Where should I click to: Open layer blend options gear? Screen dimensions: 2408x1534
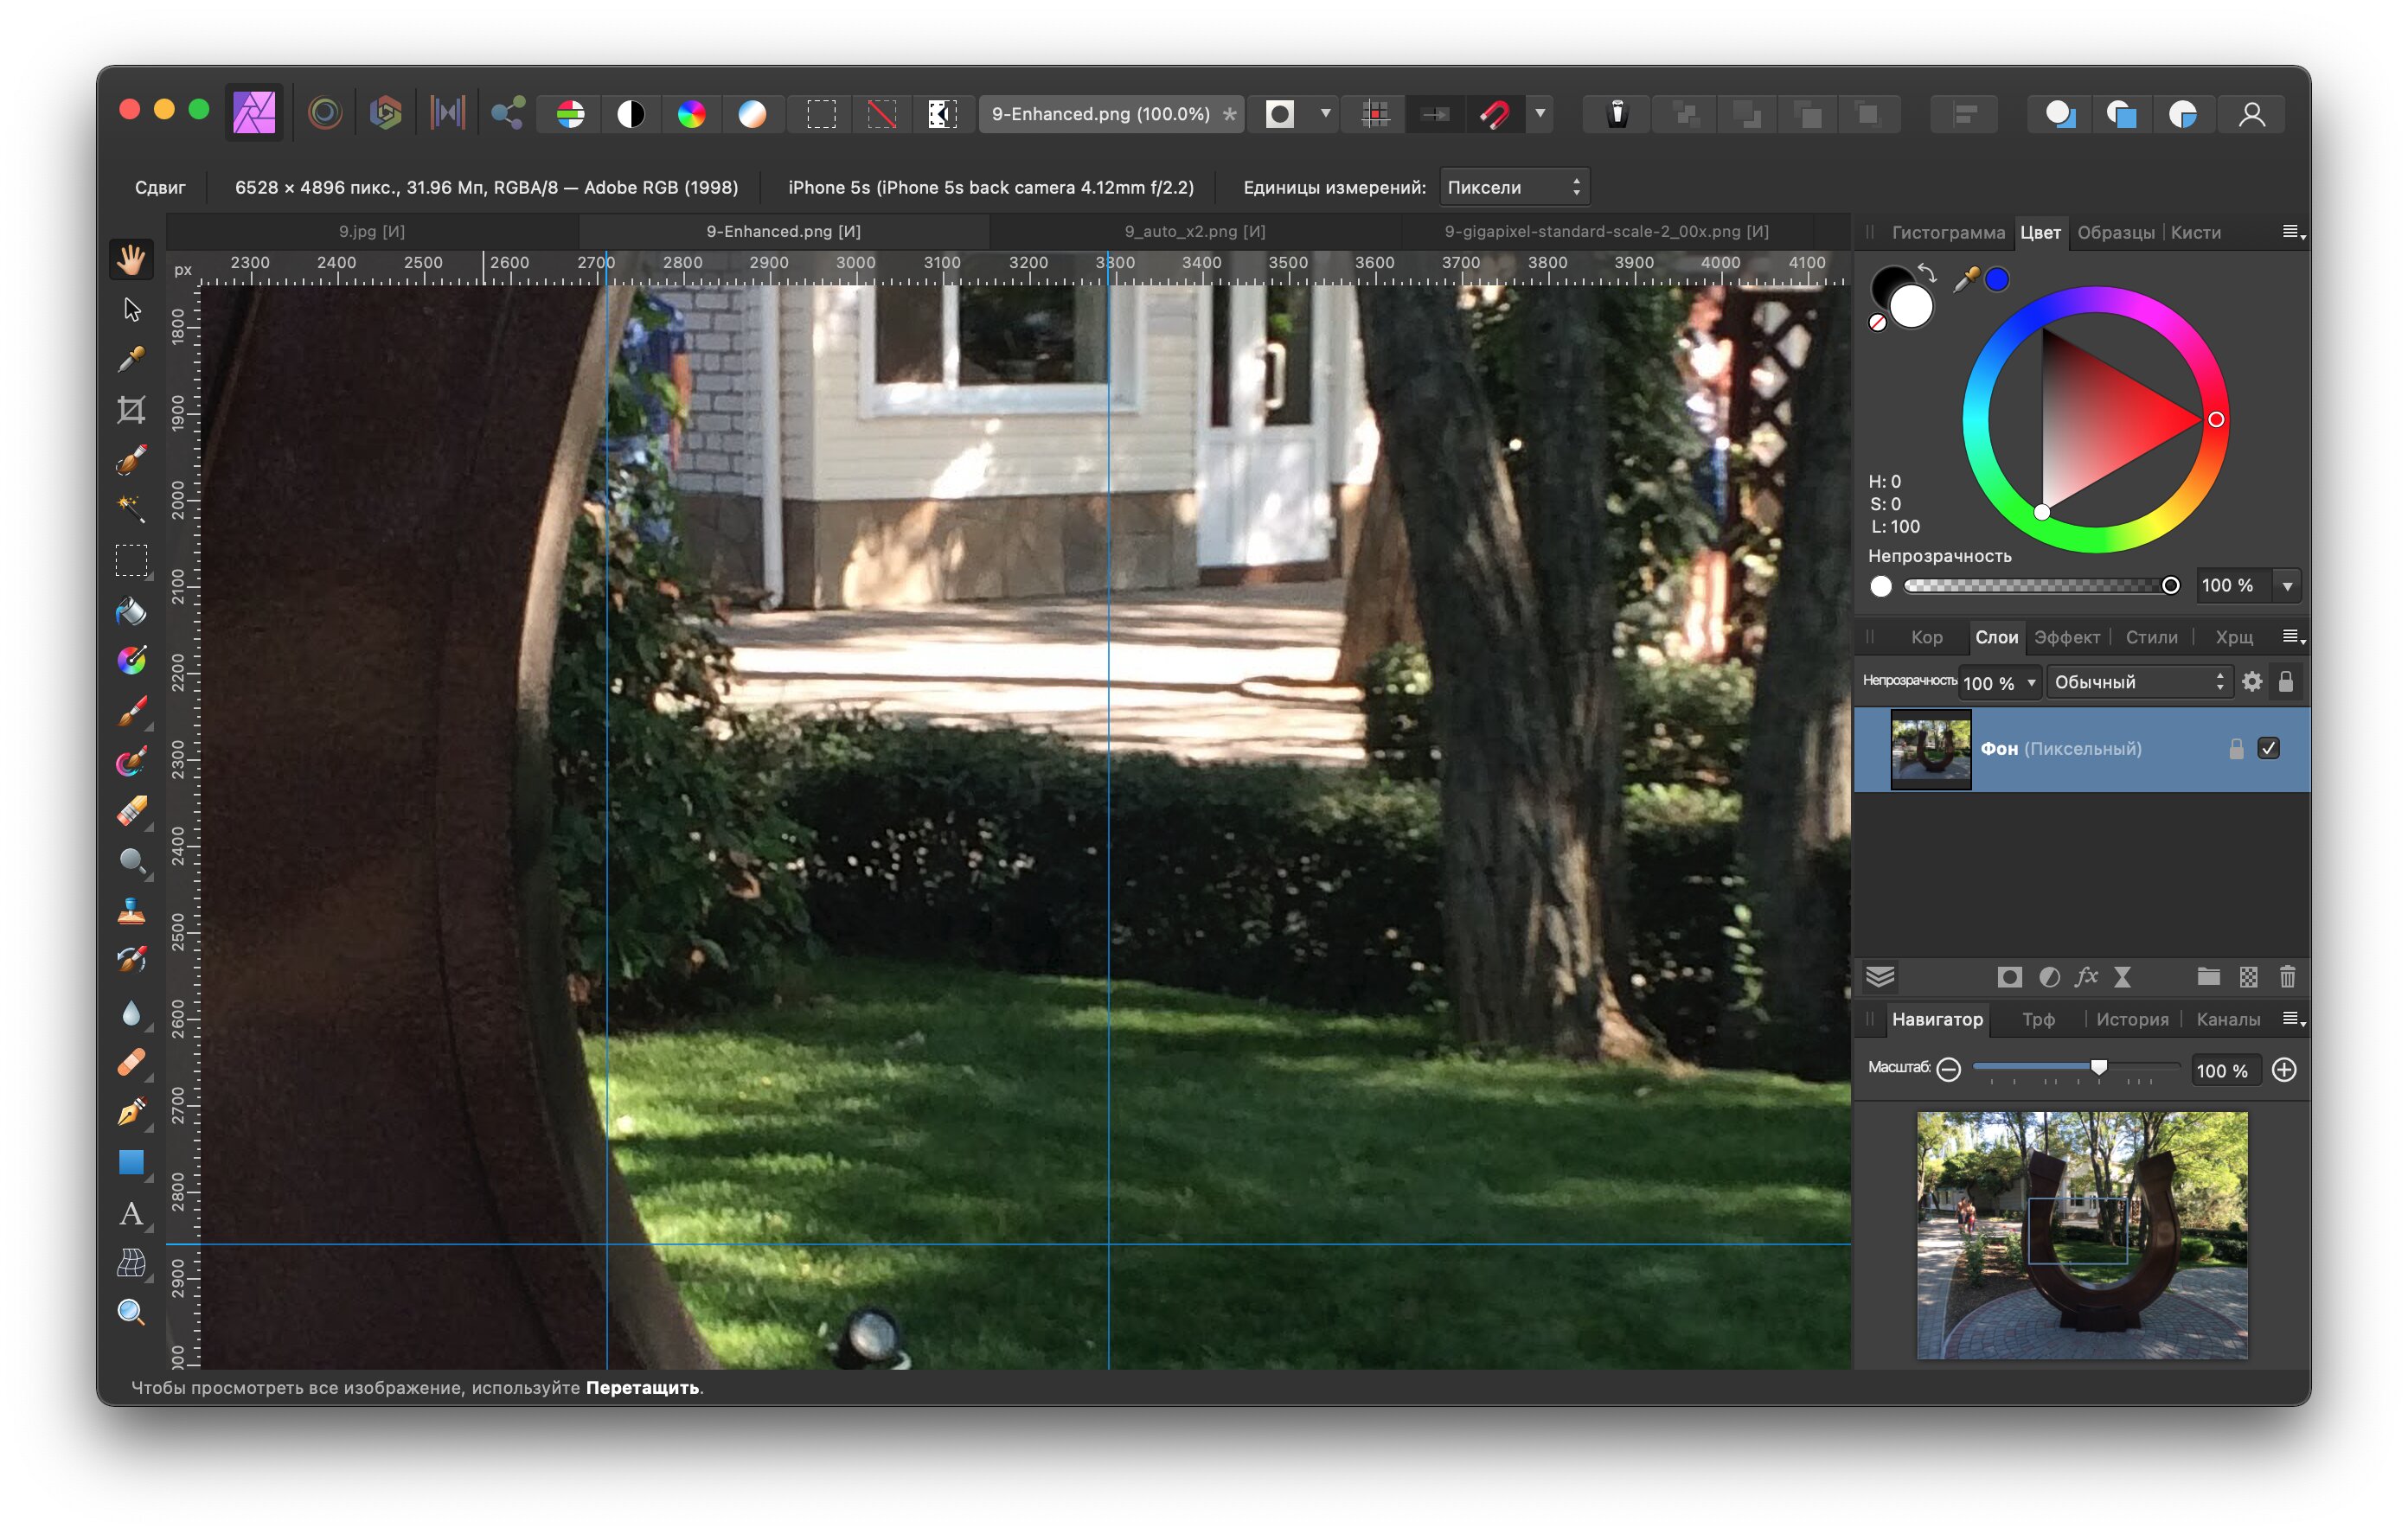point(2251,682)
